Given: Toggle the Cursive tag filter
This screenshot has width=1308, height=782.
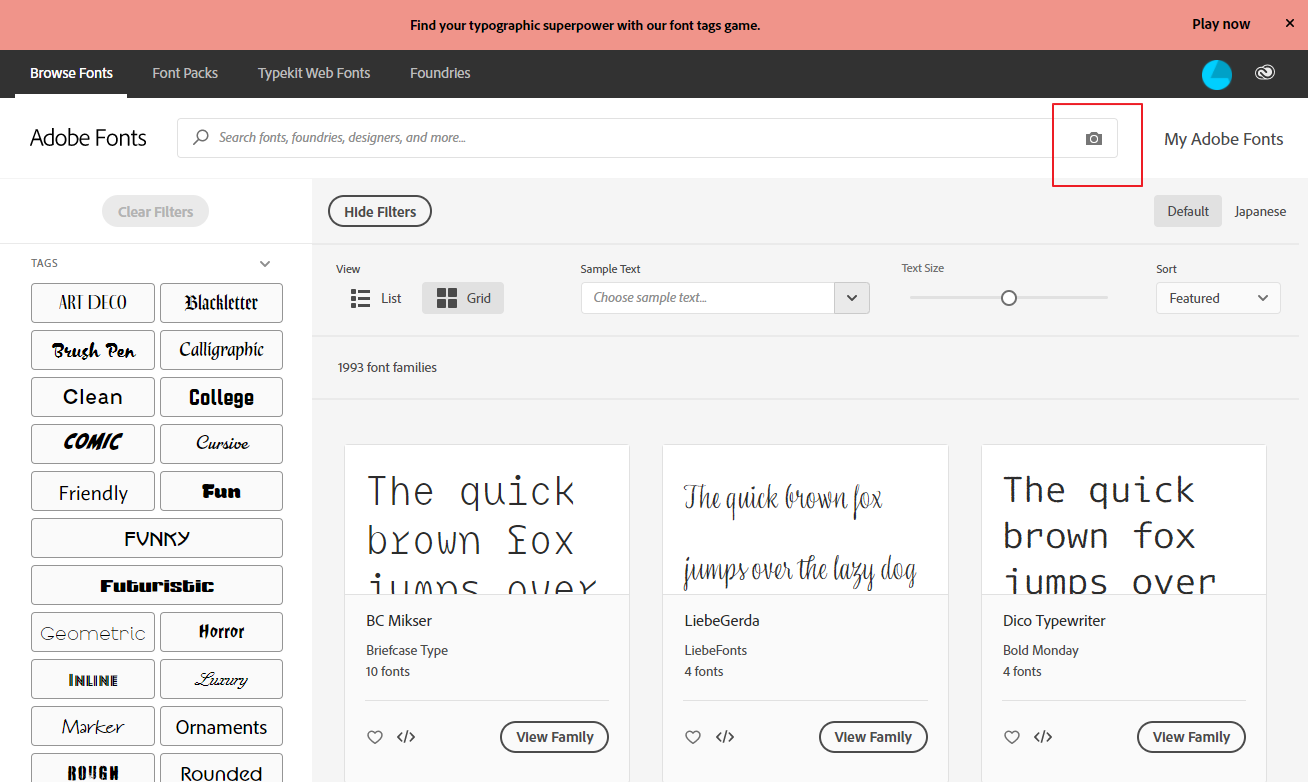Looking at the screenshot, I should pyautogui.click(x=221, y=444).
